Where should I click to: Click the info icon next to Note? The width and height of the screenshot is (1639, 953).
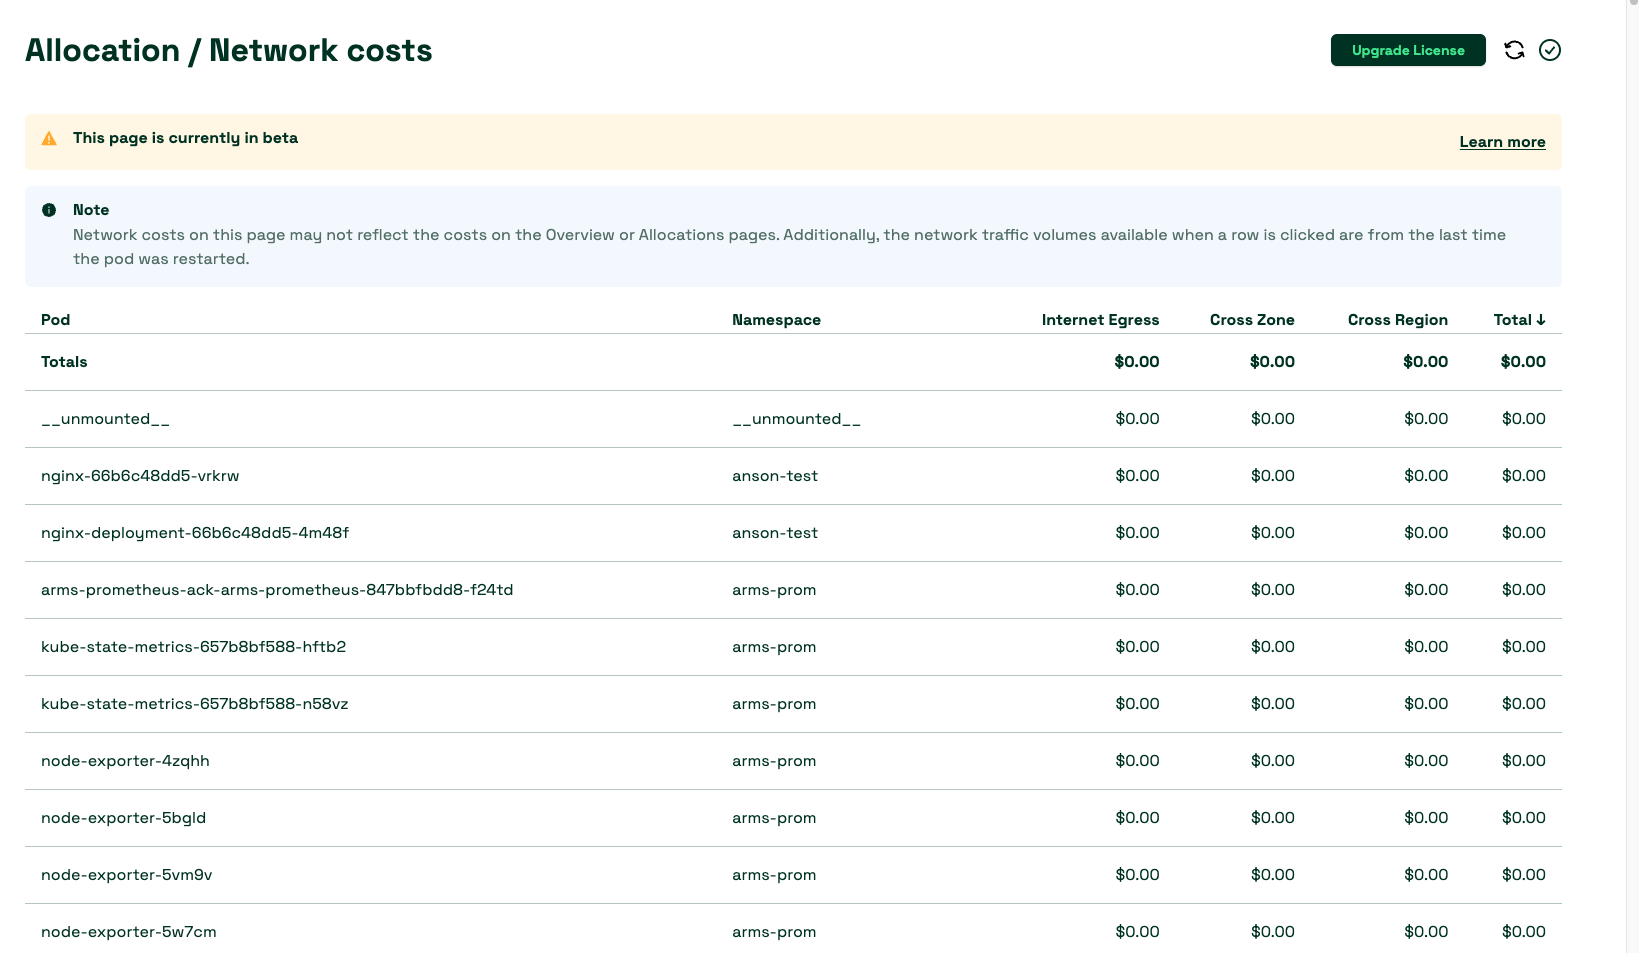point(48,210)
